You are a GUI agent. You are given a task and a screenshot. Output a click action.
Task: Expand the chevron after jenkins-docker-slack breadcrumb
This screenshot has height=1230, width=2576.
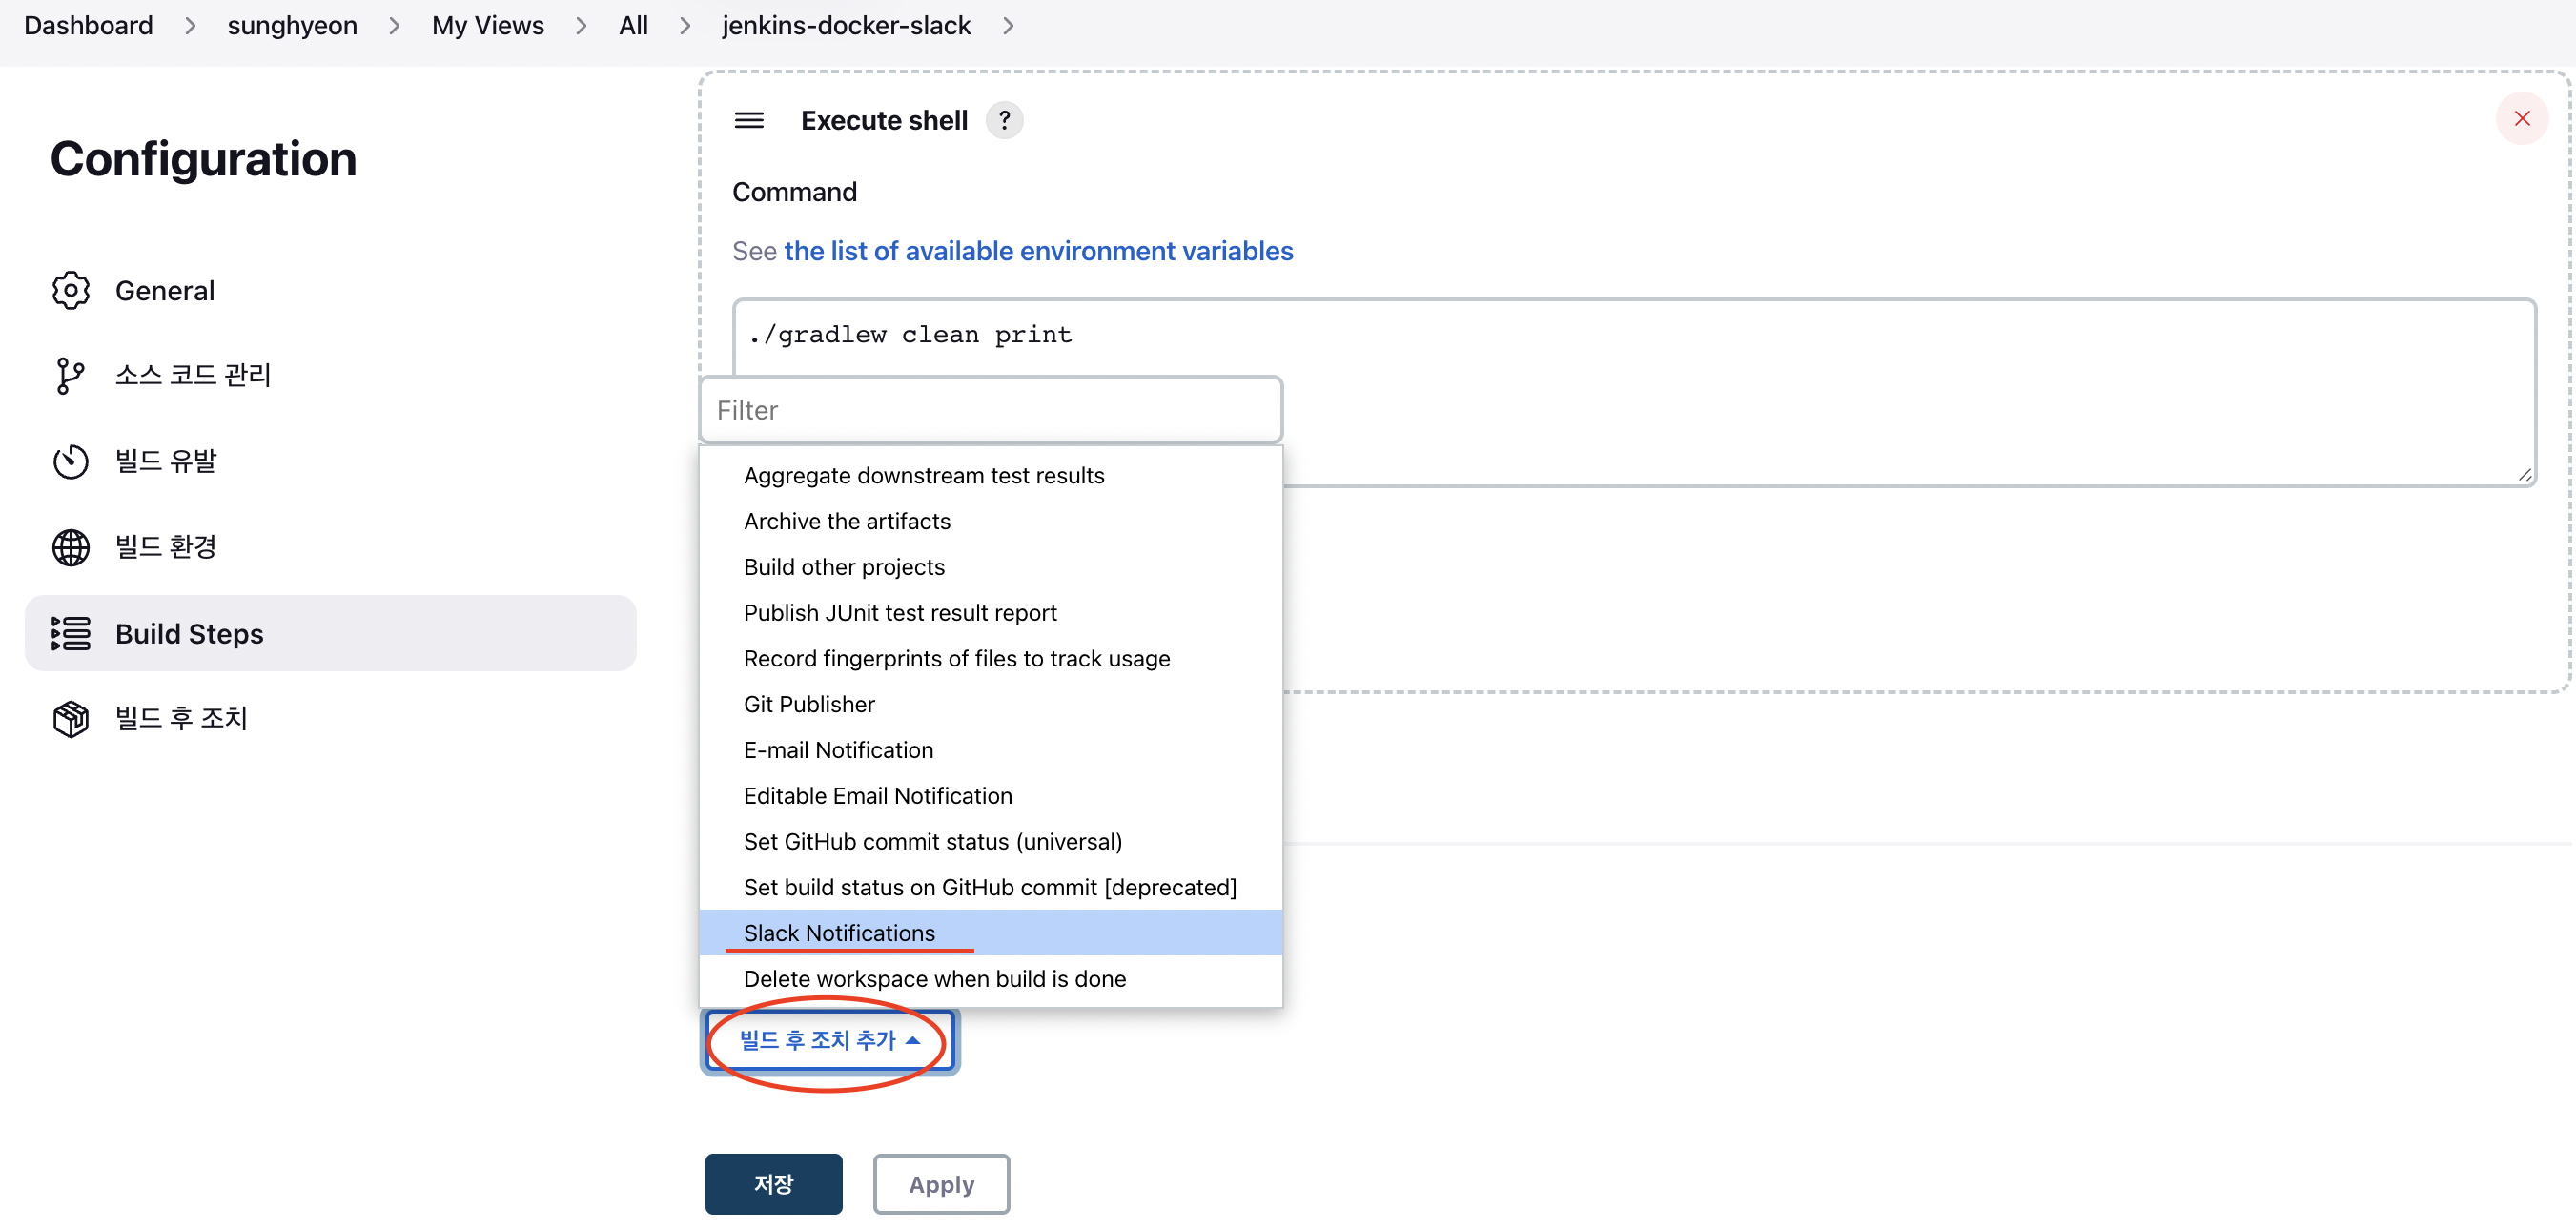click(x=1008, y=26)
